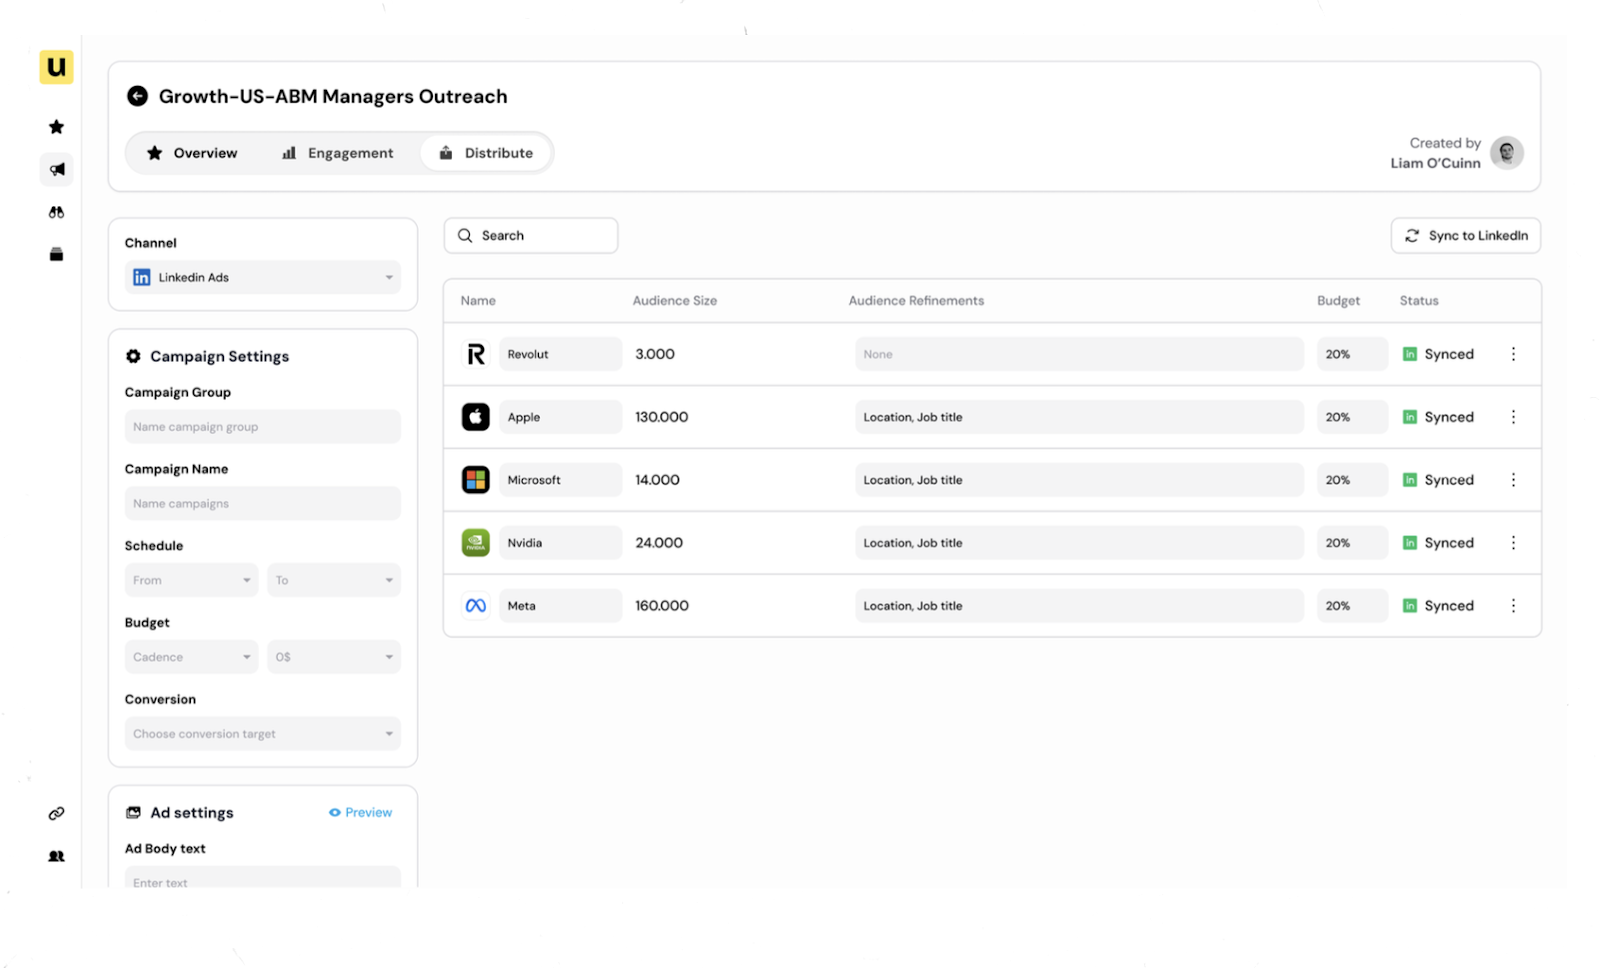Open the link integrations sidebar icon

click(x=56, y=813)
